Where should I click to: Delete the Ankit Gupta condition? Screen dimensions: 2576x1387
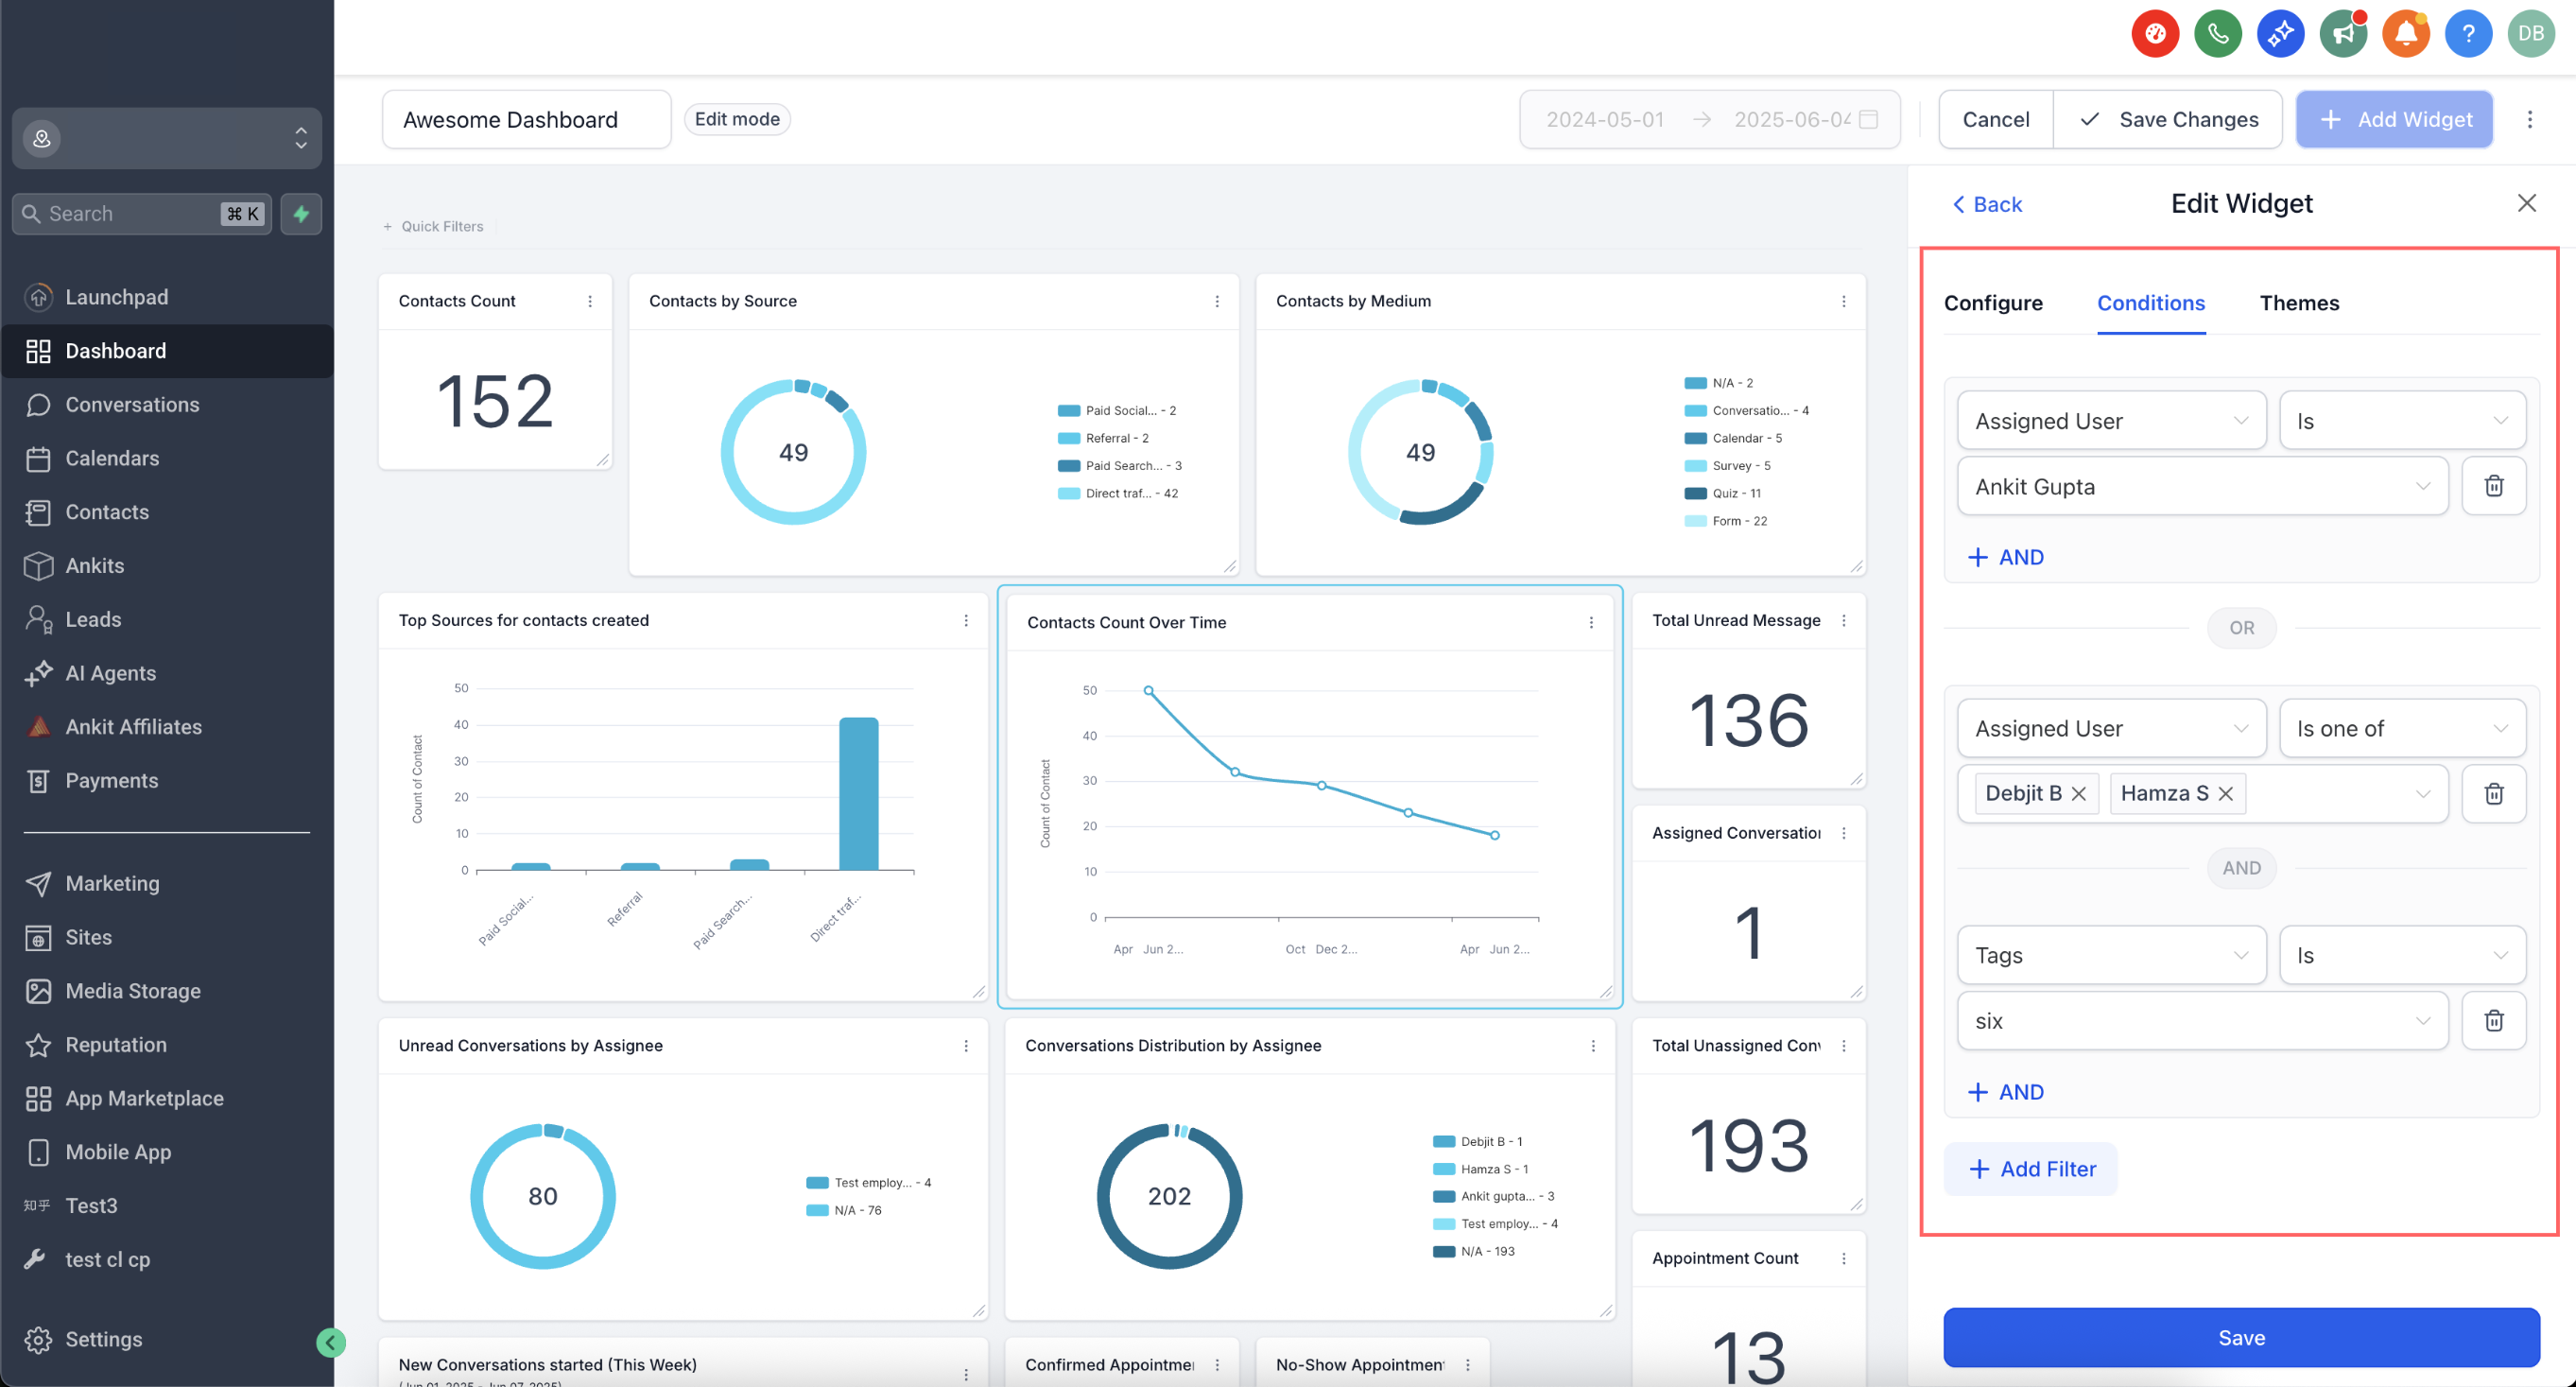(x=2493, y=486)
